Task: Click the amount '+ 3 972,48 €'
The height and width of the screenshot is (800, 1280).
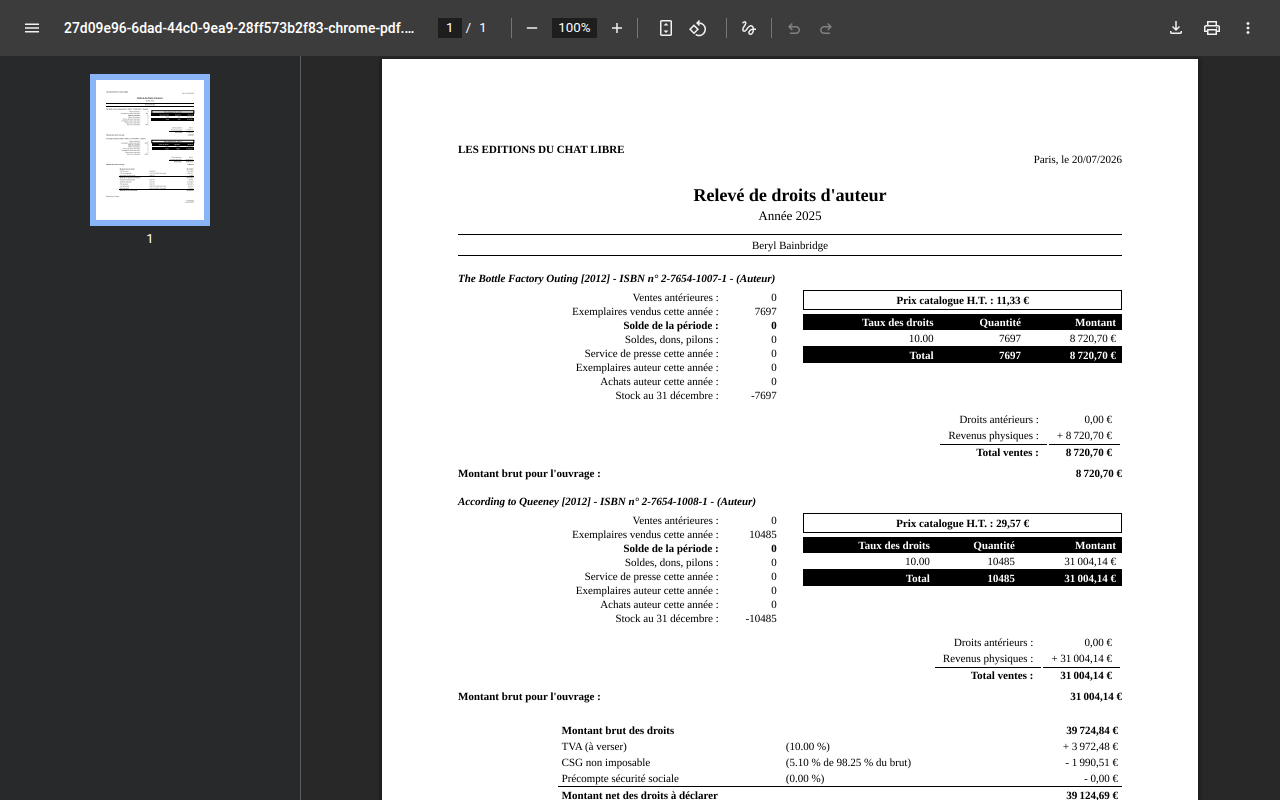Action: (x=1090, y=746)
